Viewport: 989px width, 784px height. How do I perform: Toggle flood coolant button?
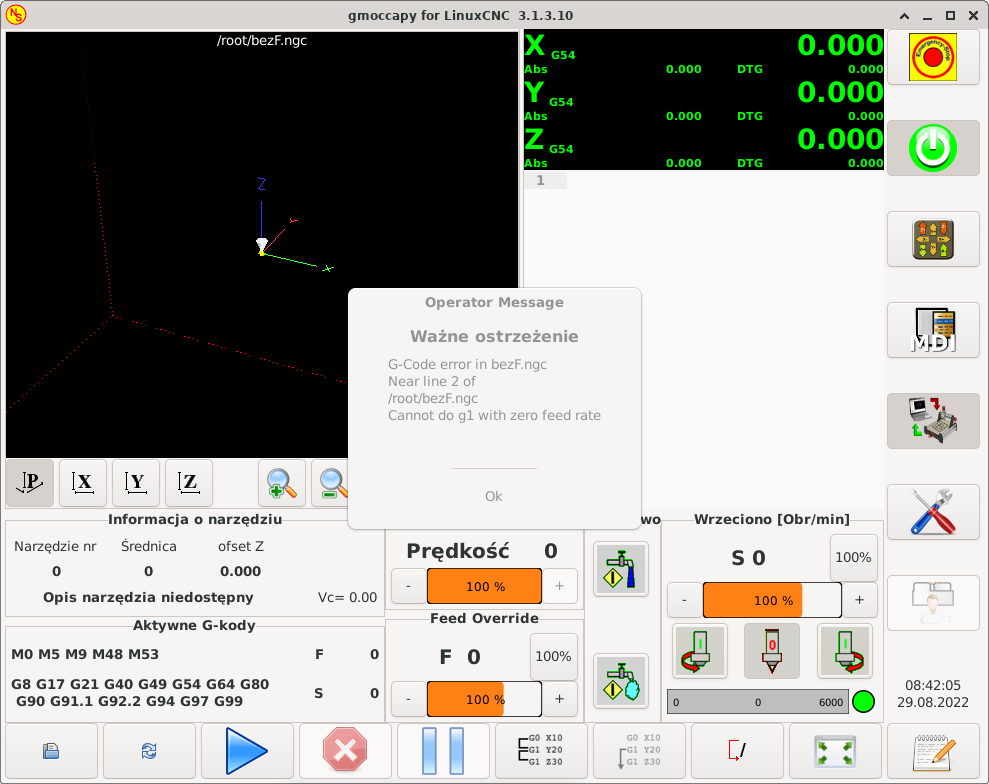(621, 569)
